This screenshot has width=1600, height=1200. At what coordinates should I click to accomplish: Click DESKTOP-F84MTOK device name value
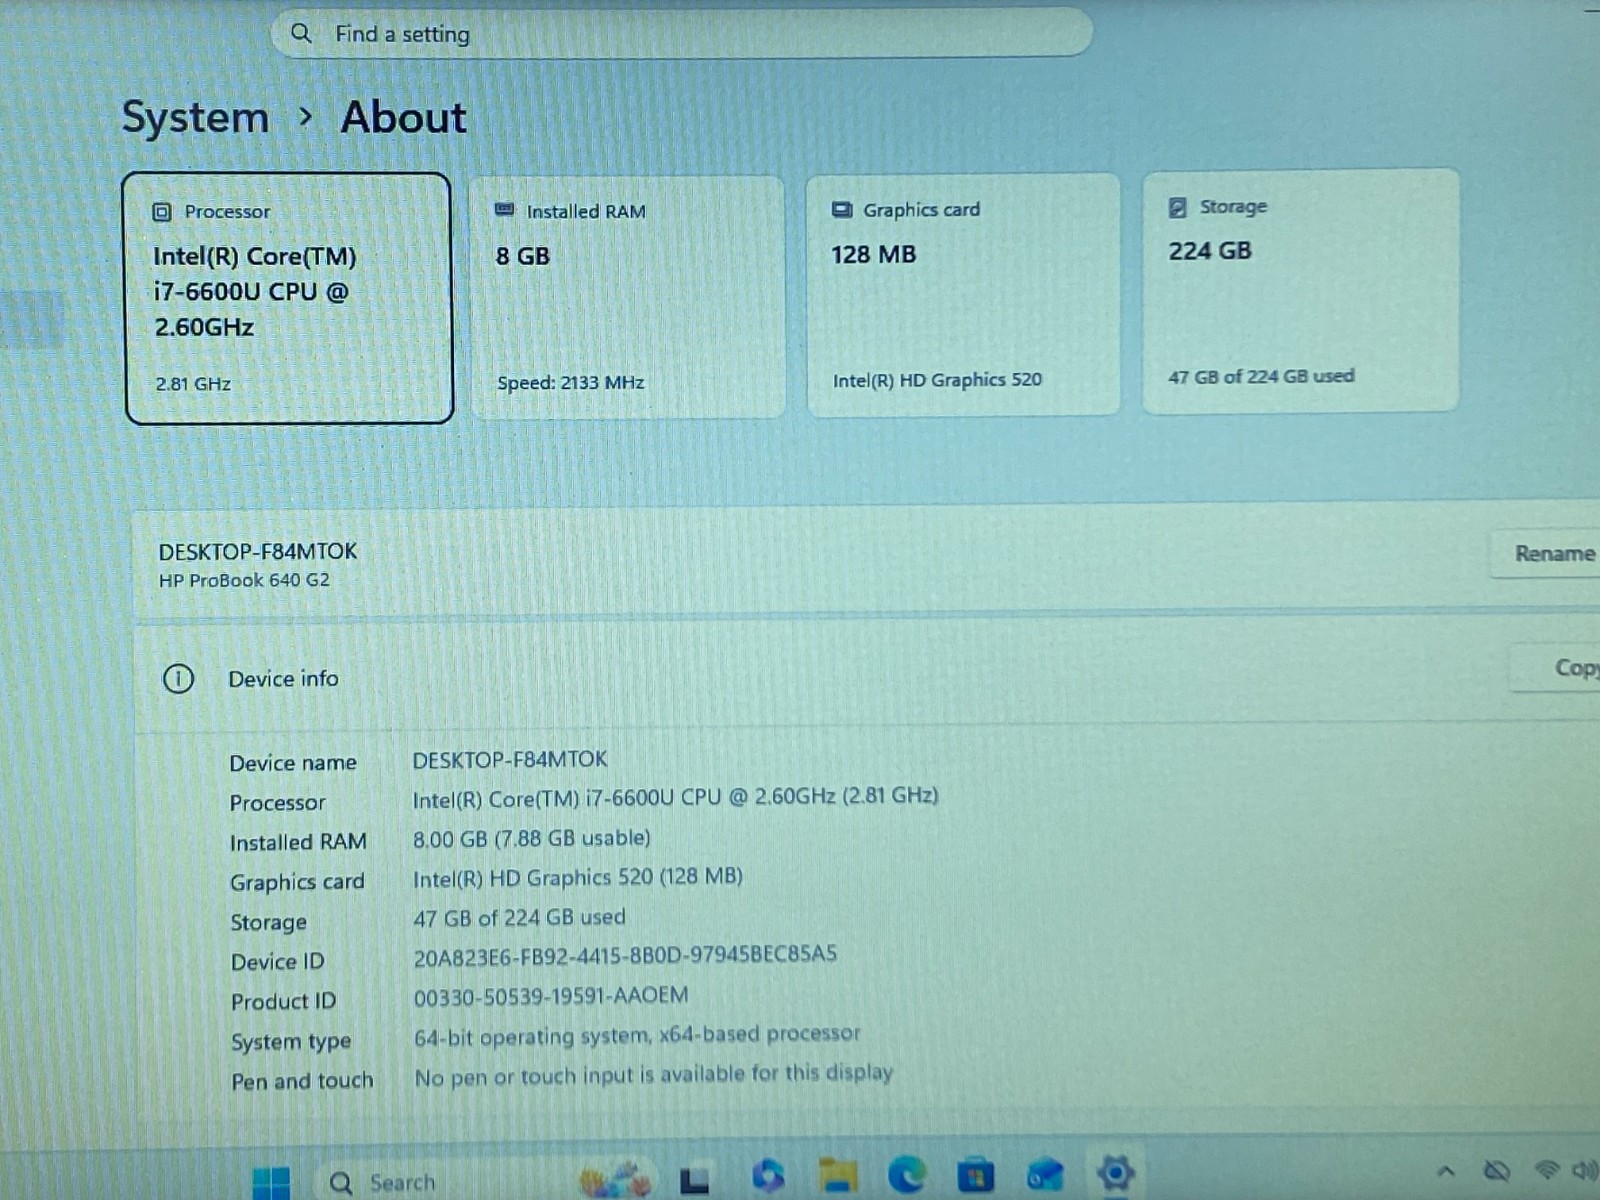tap(510, 760)
